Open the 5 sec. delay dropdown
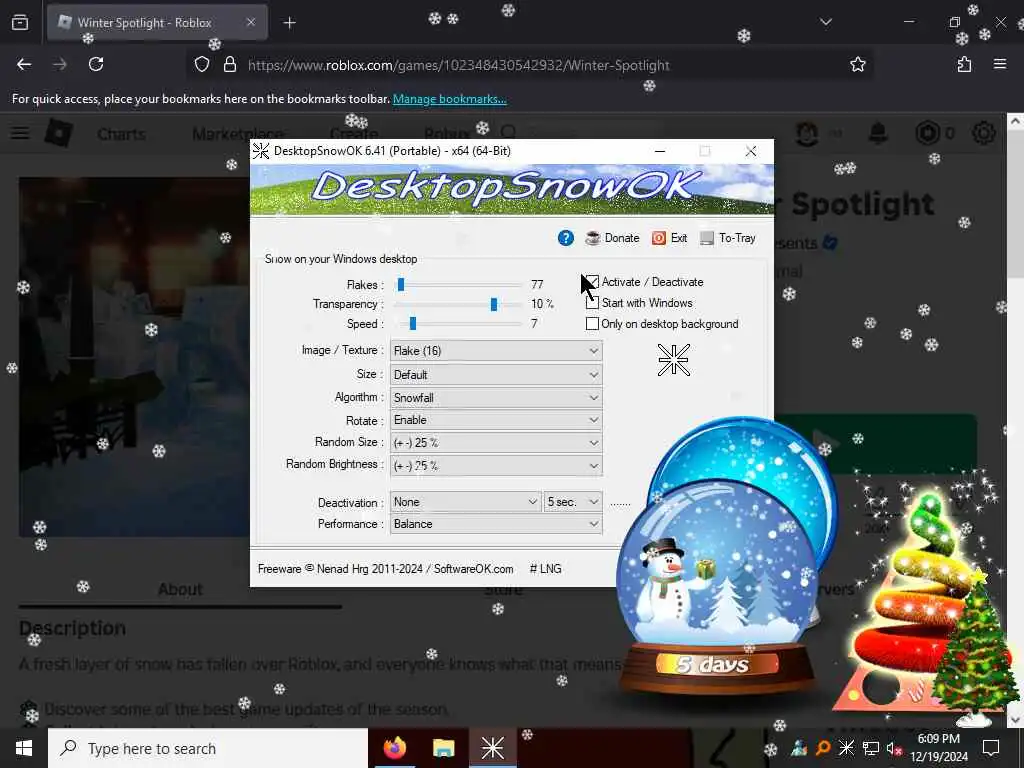 tap(573, 502)
